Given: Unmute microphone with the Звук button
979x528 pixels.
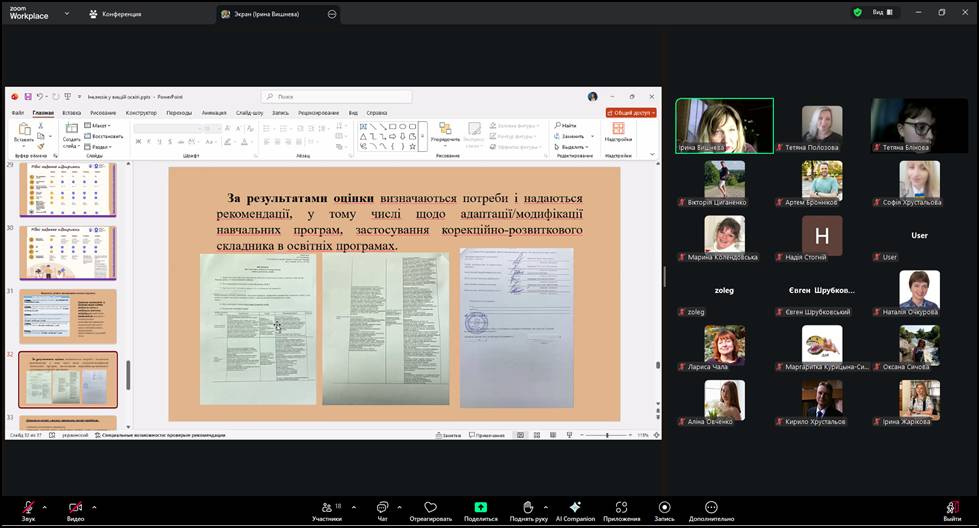Looking at the screenshot, I should pos(28,508).
